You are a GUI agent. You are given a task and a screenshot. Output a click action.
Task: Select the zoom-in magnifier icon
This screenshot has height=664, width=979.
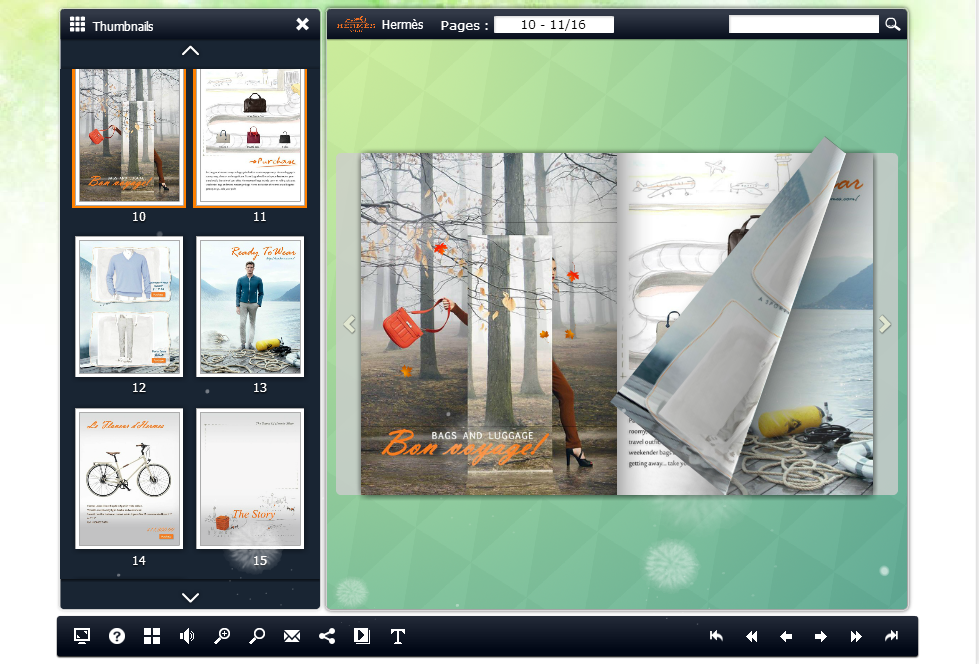(222, 636)
